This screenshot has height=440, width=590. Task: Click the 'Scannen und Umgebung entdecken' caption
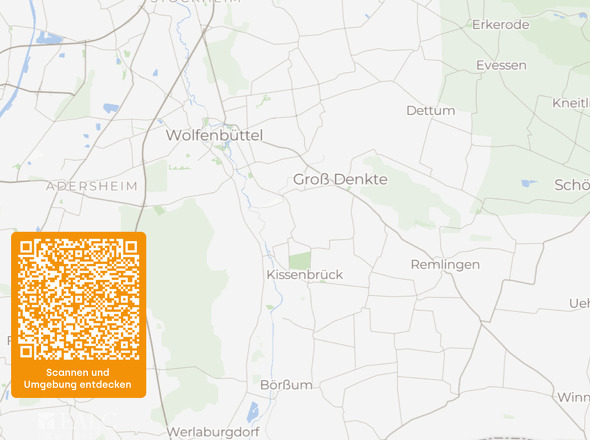click(x=78, y=378)
